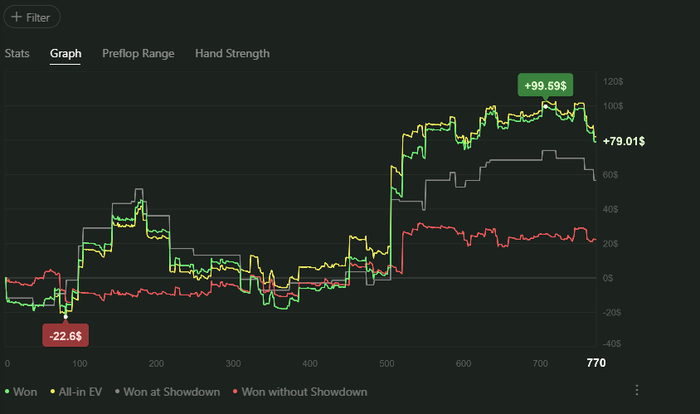Viewport: 700px width, 414px height.
Task: Click the +79.01$ current value label
Action: 624,141
